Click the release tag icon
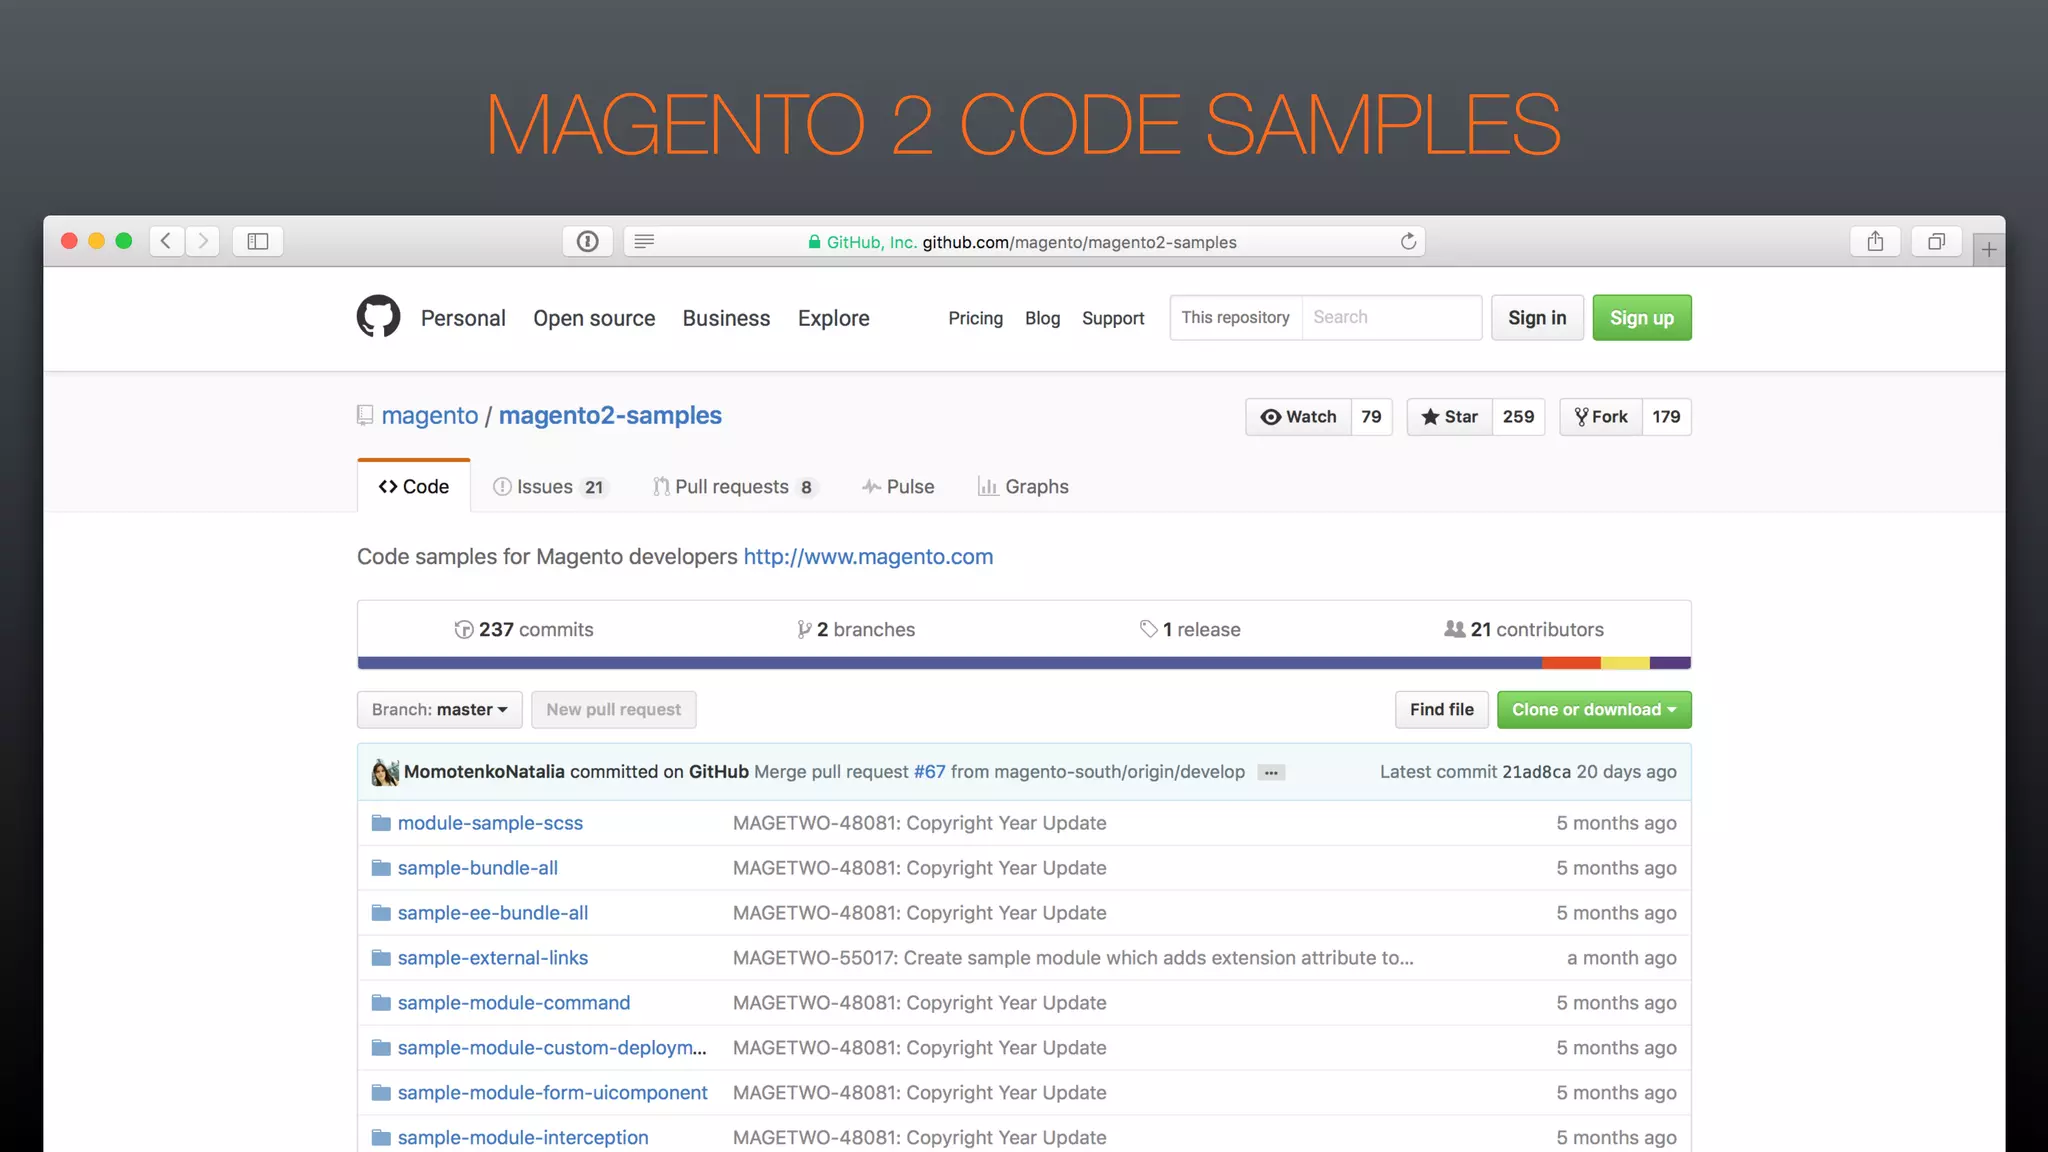 [x=1149, y=629]
